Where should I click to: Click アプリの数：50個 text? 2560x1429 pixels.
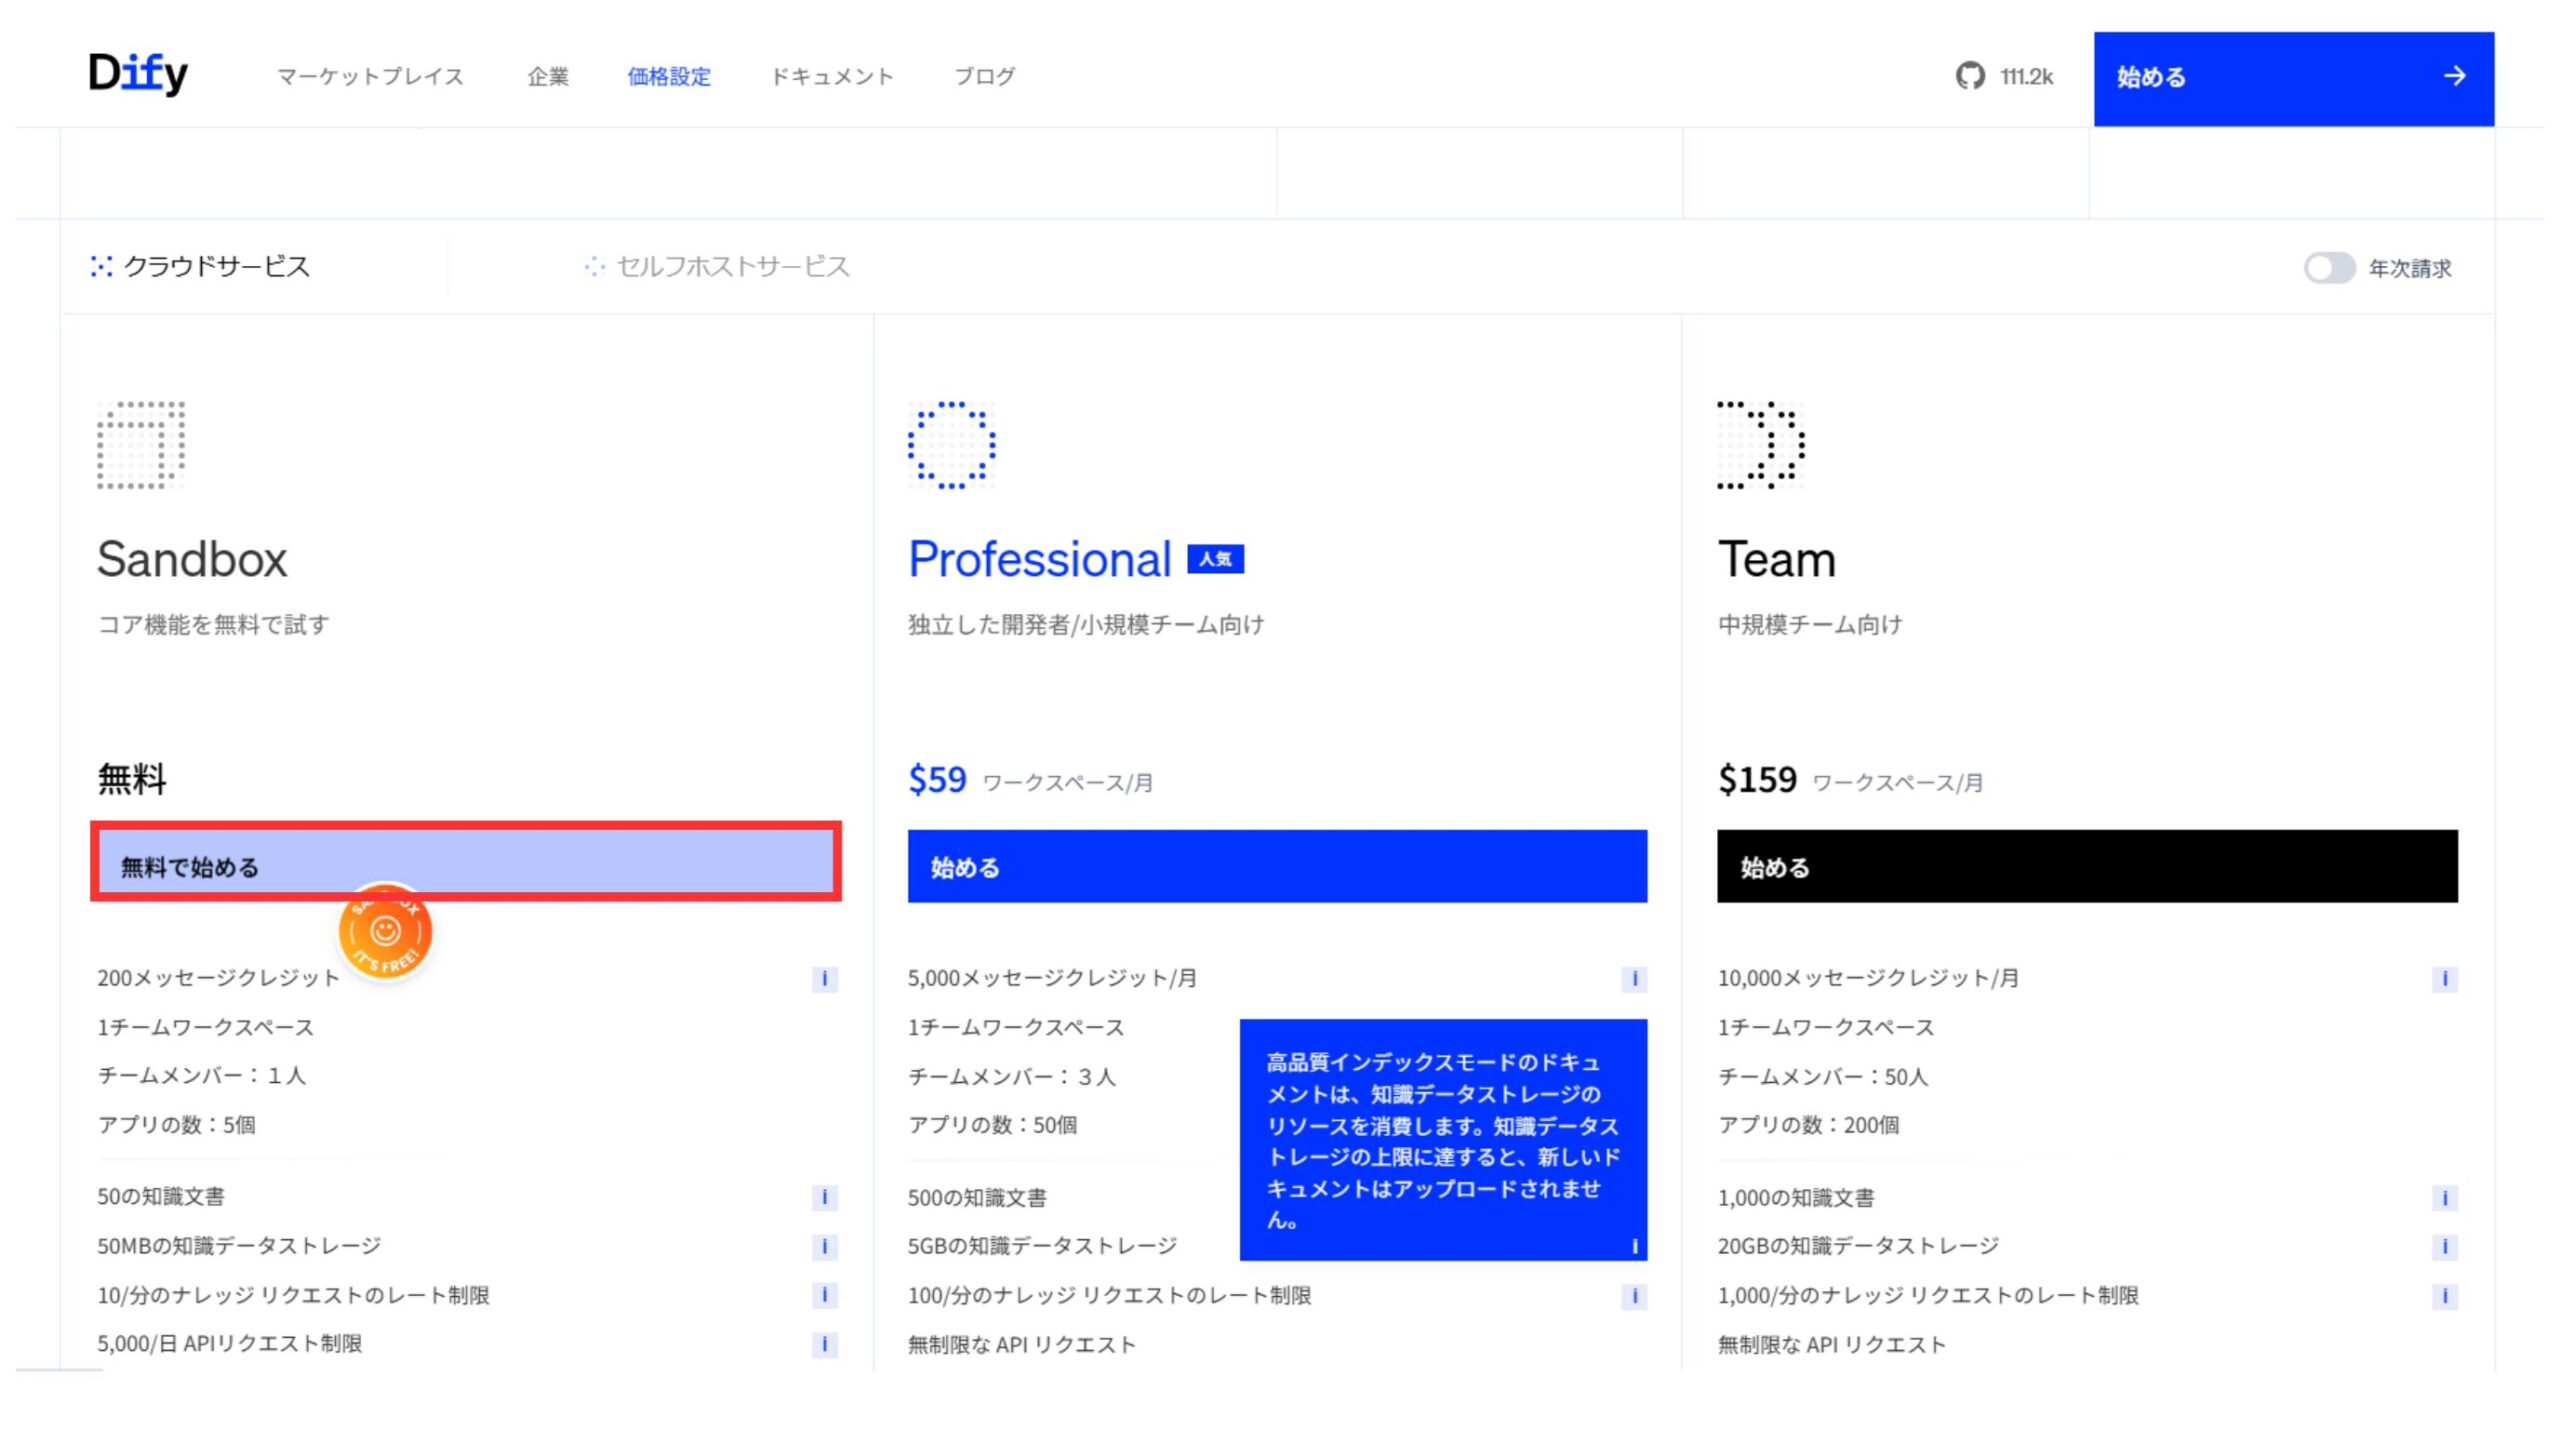coord(992,1125)
